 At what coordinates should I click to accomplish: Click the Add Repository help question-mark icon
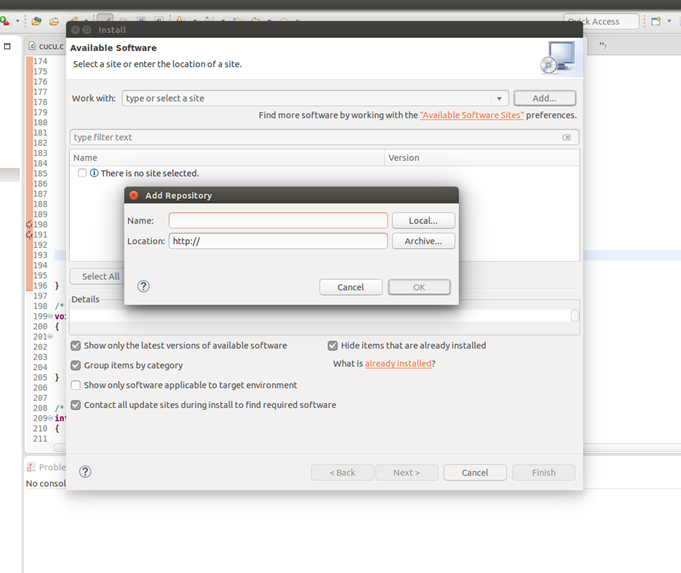(143, 286)
